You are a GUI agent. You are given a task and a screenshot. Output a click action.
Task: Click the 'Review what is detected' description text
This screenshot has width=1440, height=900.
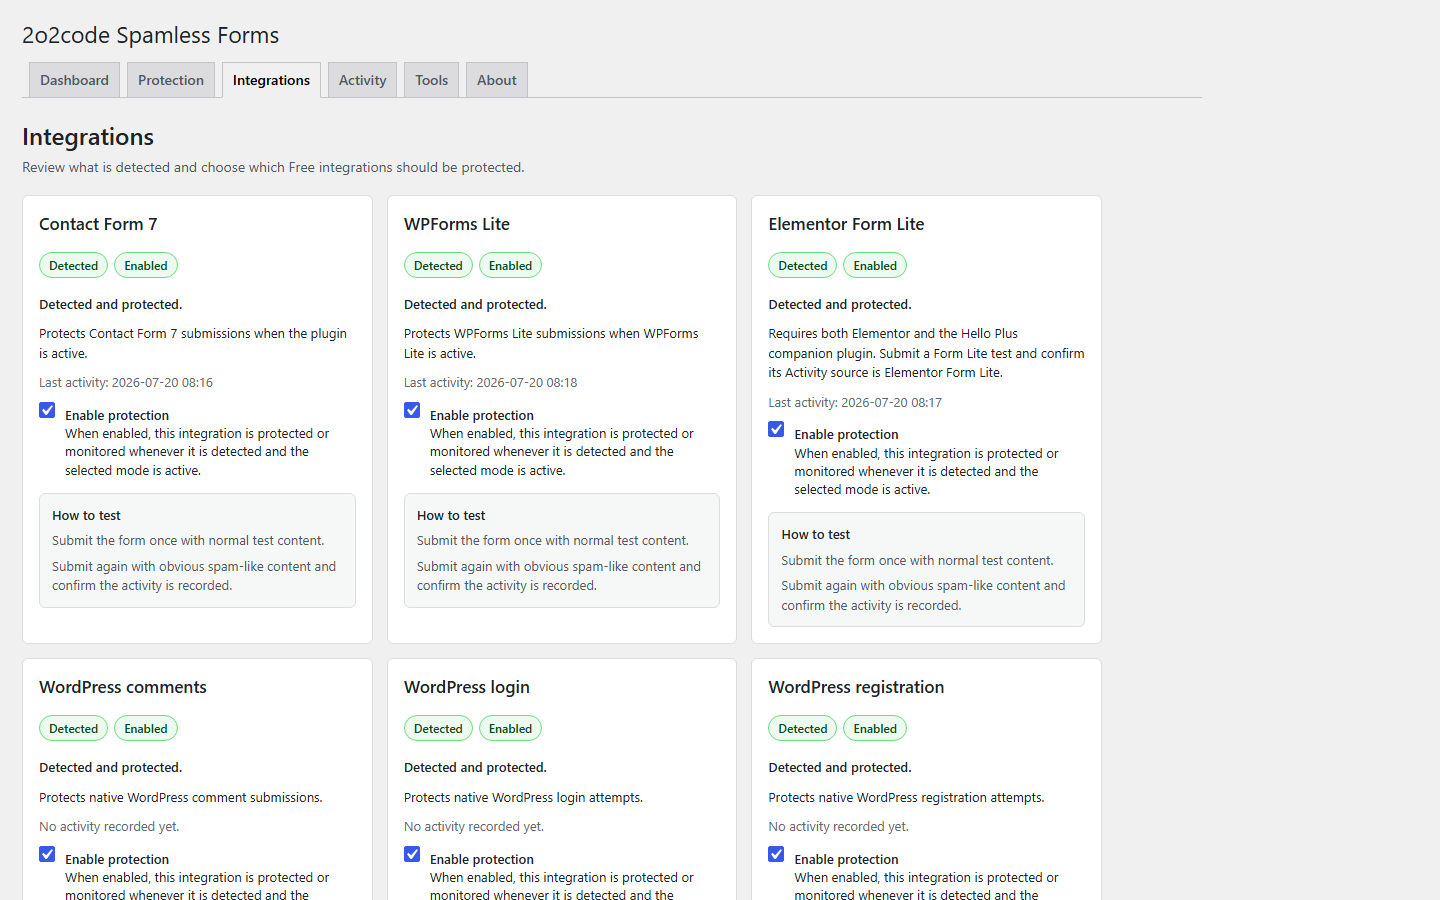(273, 167)
